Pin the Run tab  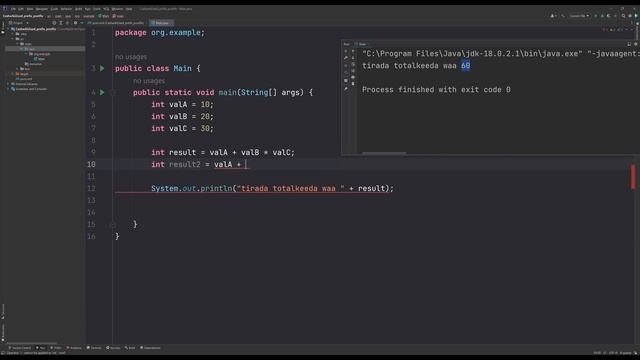tap(346, 89)
